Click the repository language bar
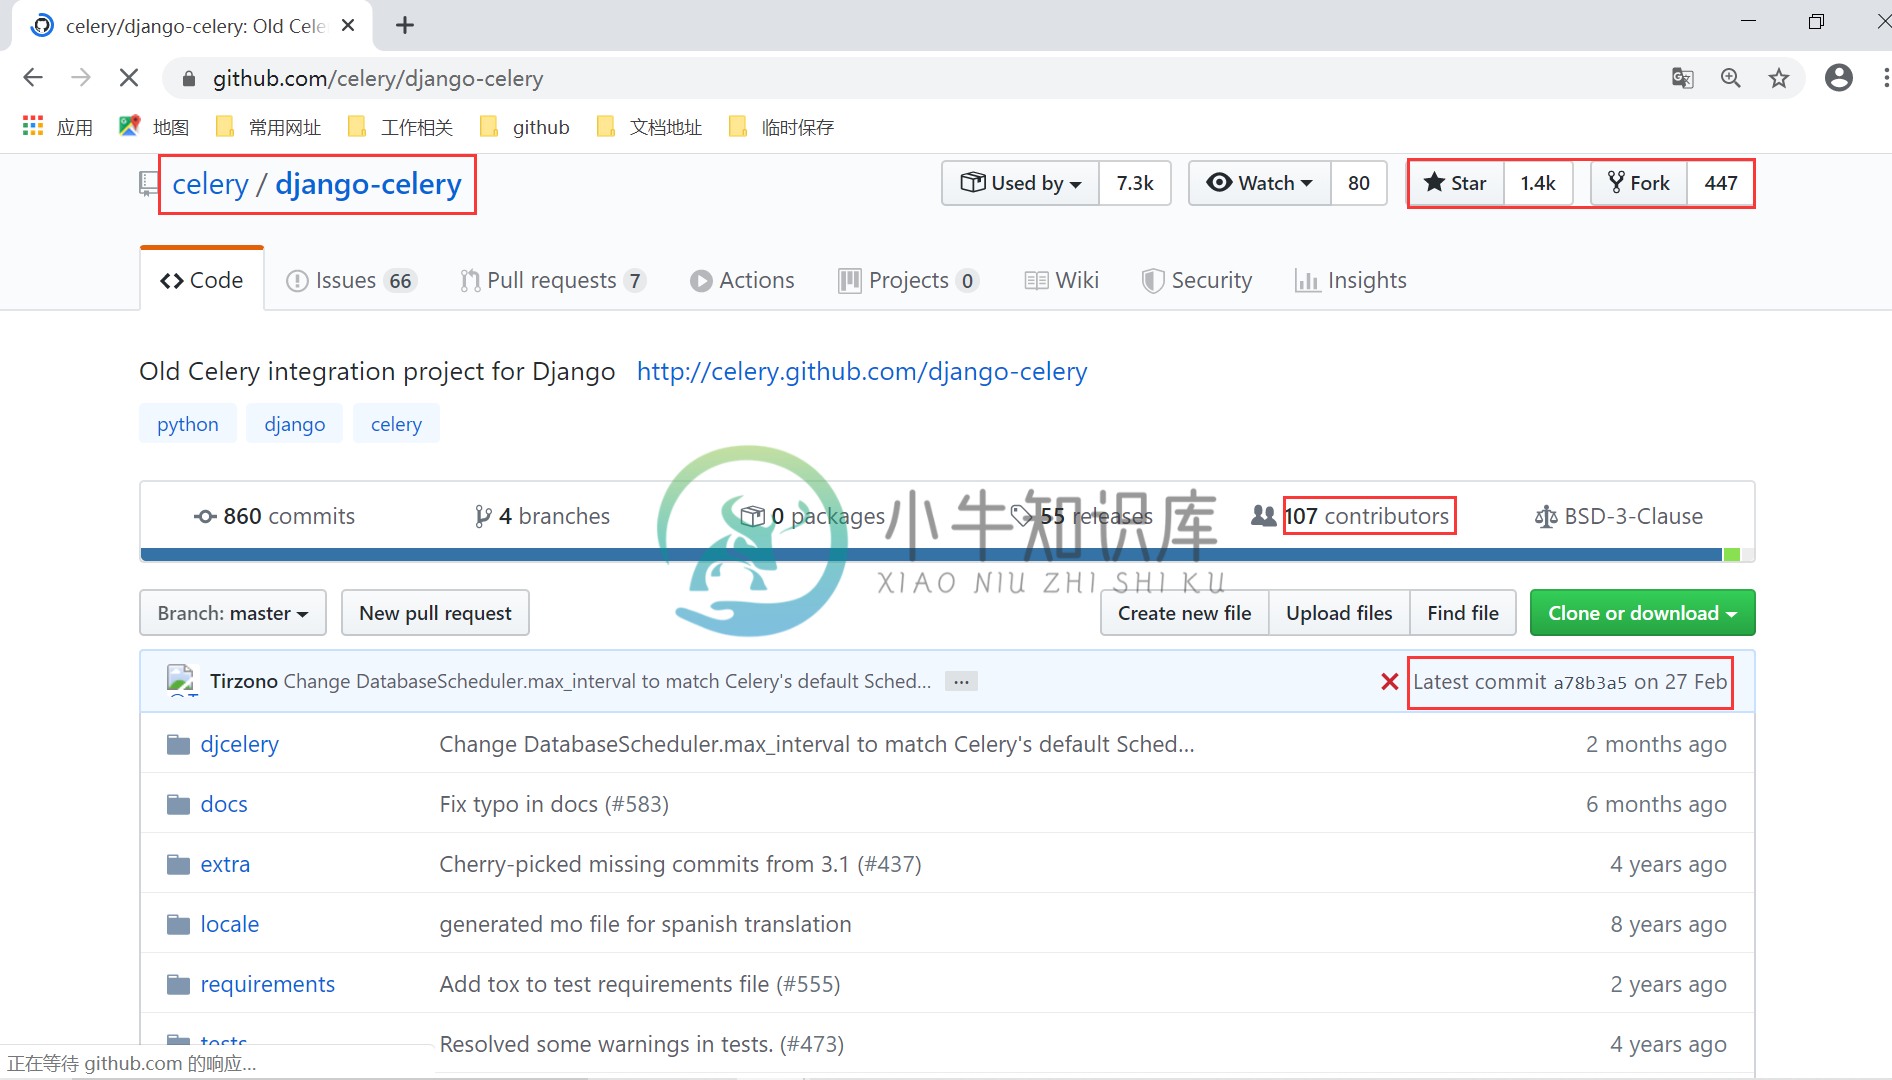The image size is (1892, 1080). tap(947, 555)
